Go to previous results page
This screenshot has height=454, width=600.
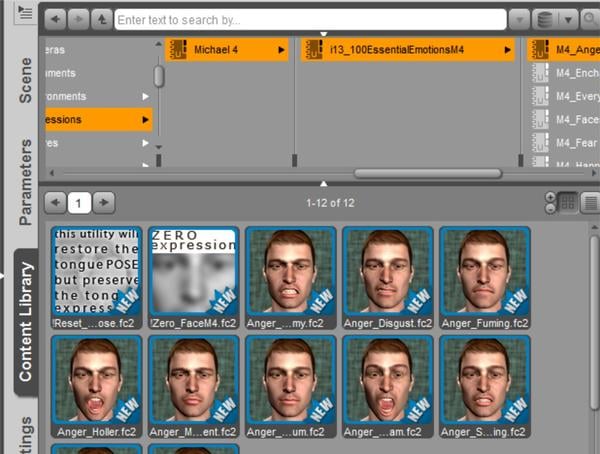click(56, 203)
